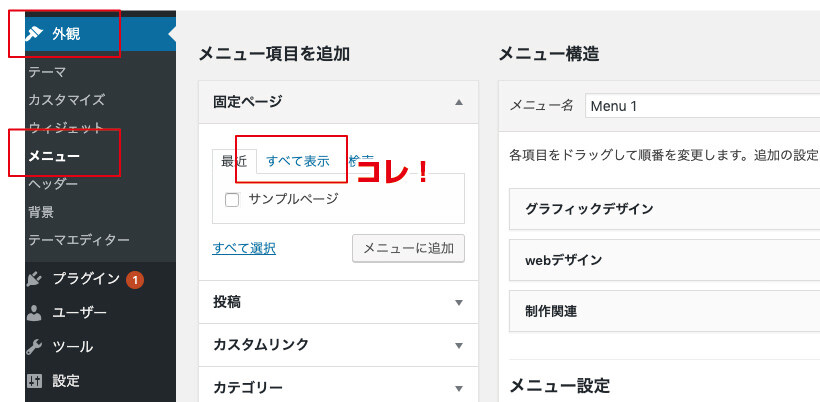Image resolution: width=820 pixels, height=402 pixels.
Task: Open the カスタマイズ submenu item
Action: click(66, 100)
